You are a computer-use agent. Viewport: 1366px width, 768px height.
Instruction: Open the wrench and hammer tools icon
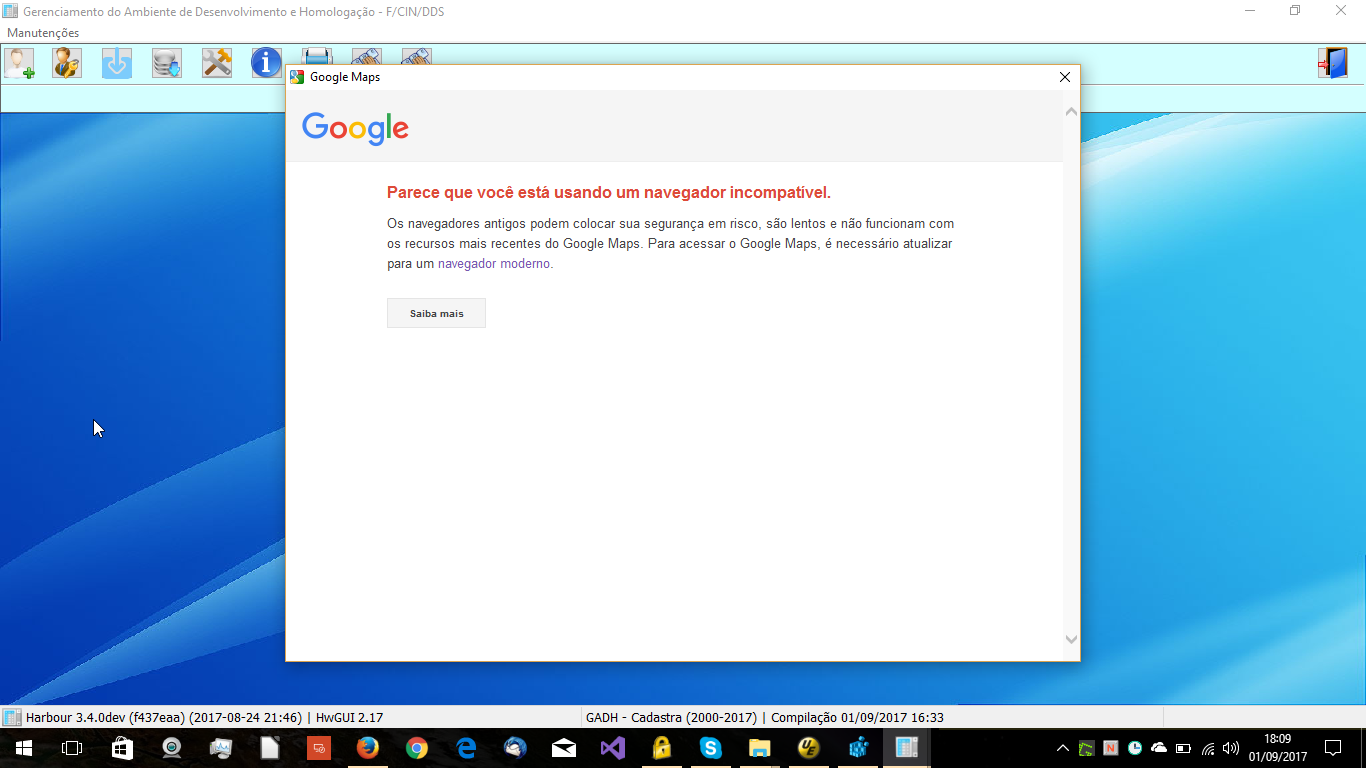pos(217,63)
